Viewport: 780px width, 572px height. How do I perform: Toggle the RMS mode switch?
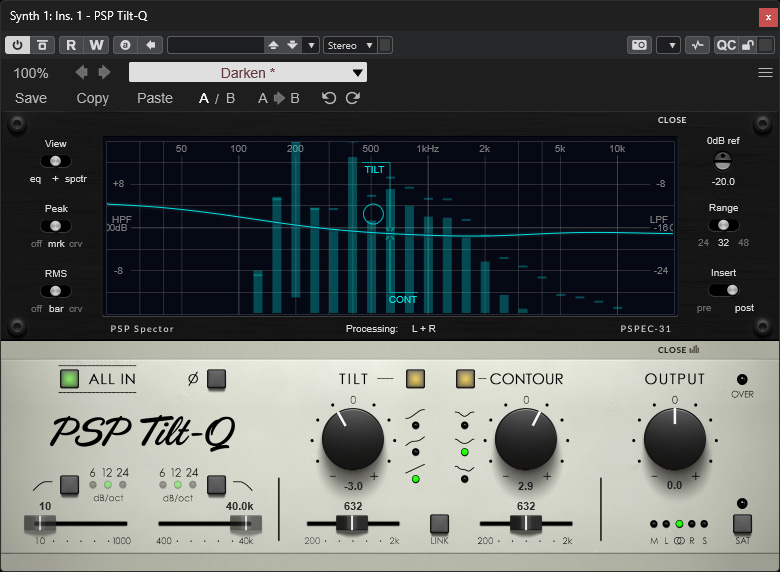click(56, 291)
